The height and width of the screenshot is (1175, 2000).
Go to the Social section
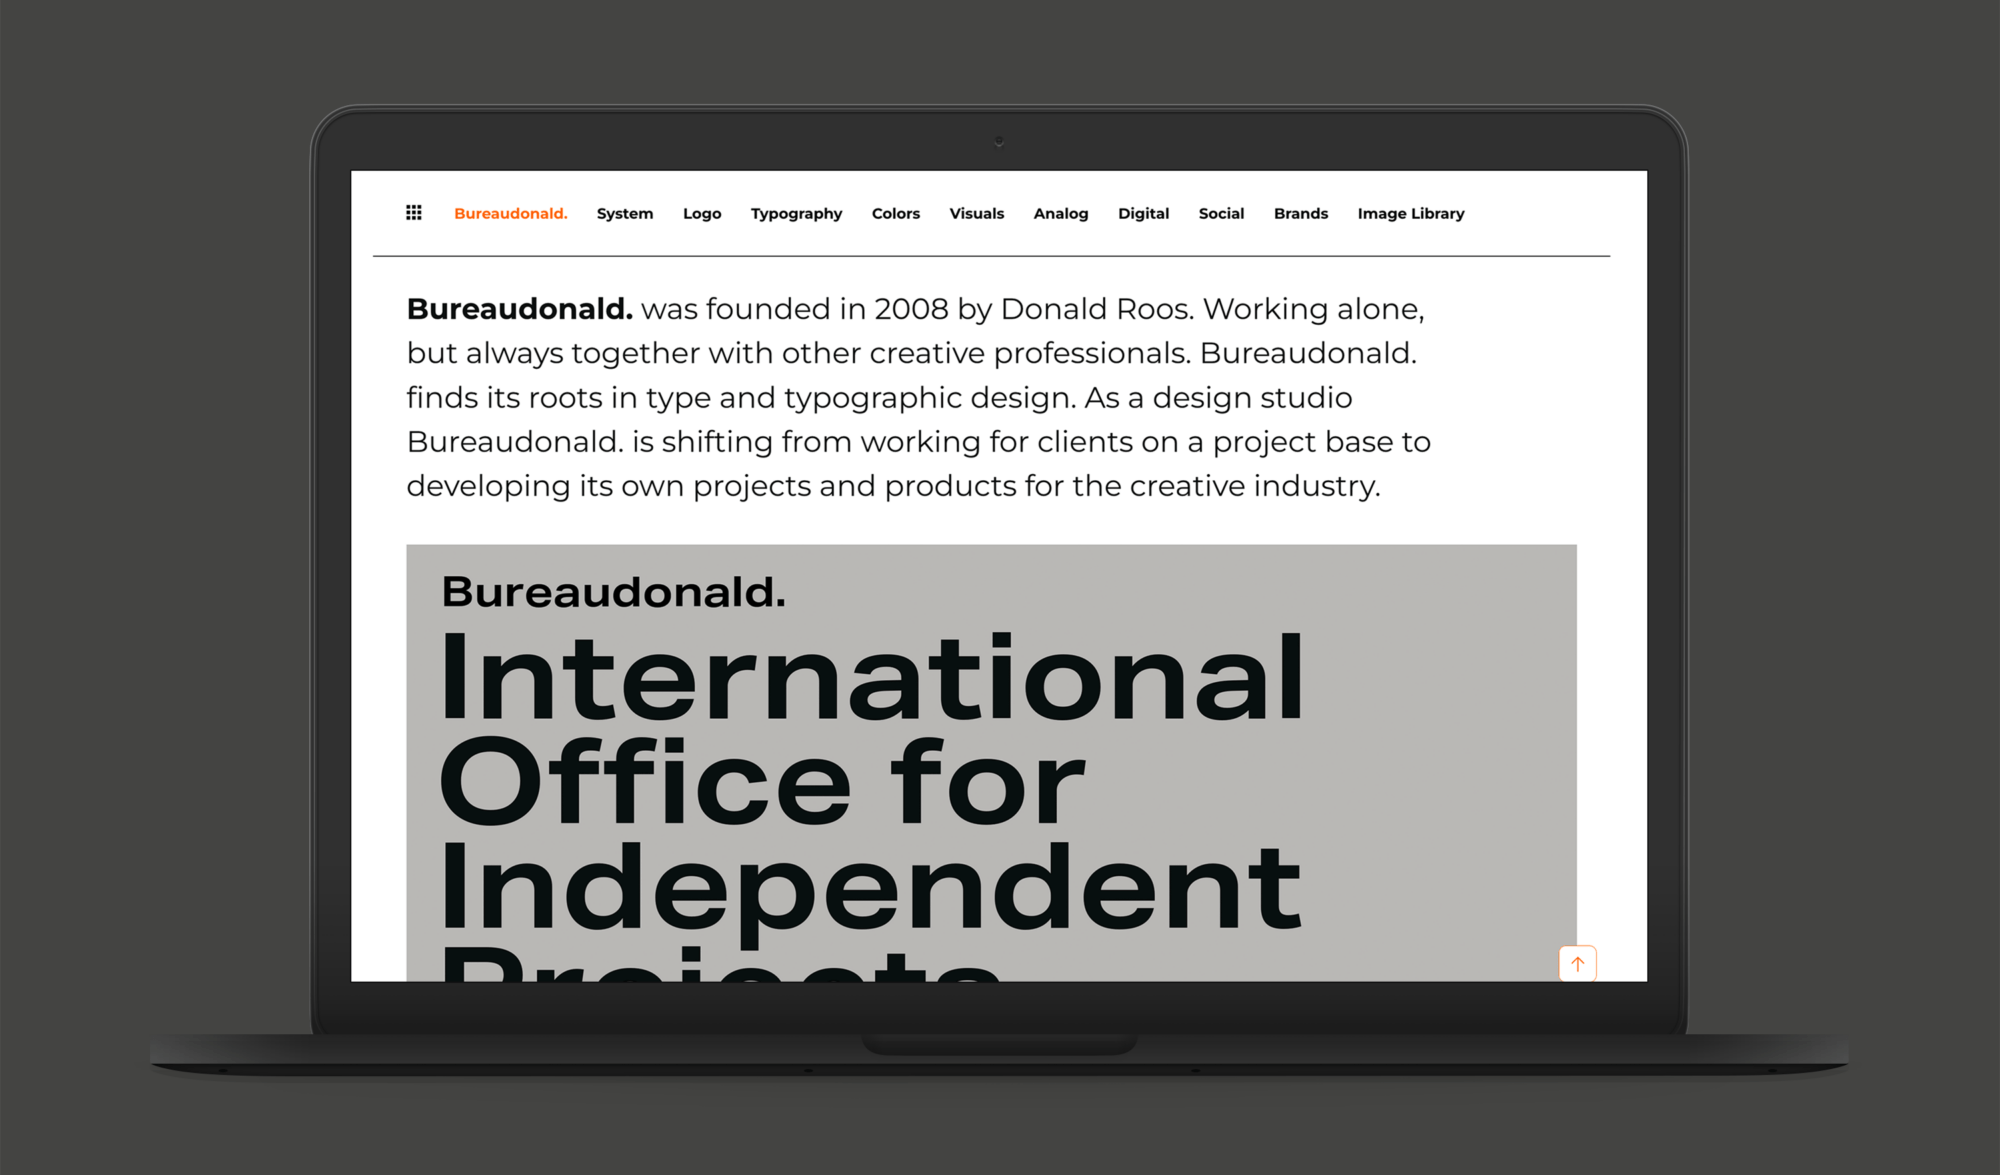pos(1221,214)
